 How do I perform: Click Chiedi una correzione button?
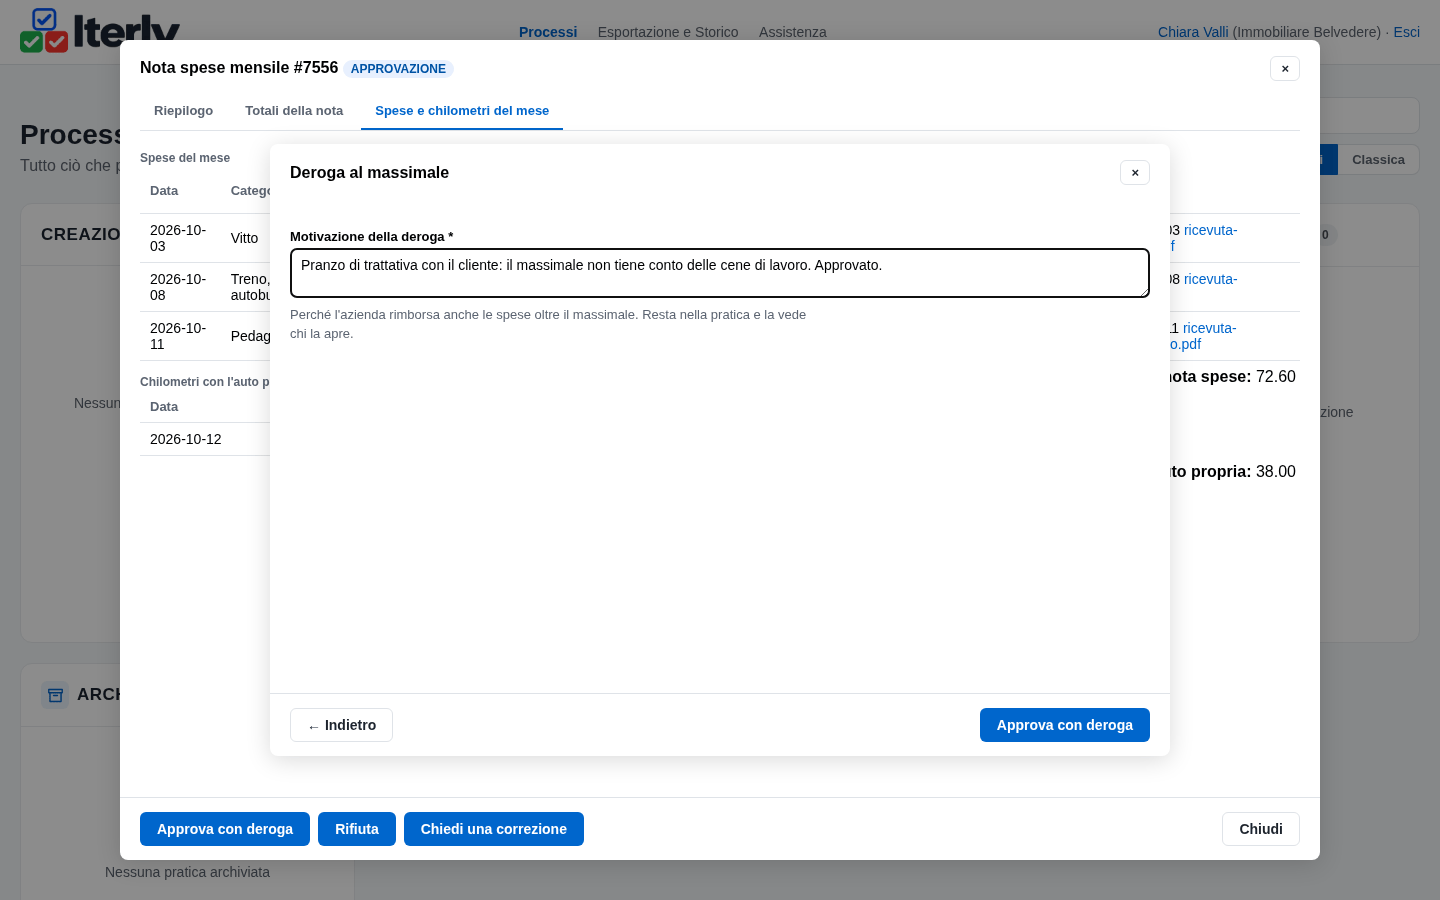coord(494,829)
